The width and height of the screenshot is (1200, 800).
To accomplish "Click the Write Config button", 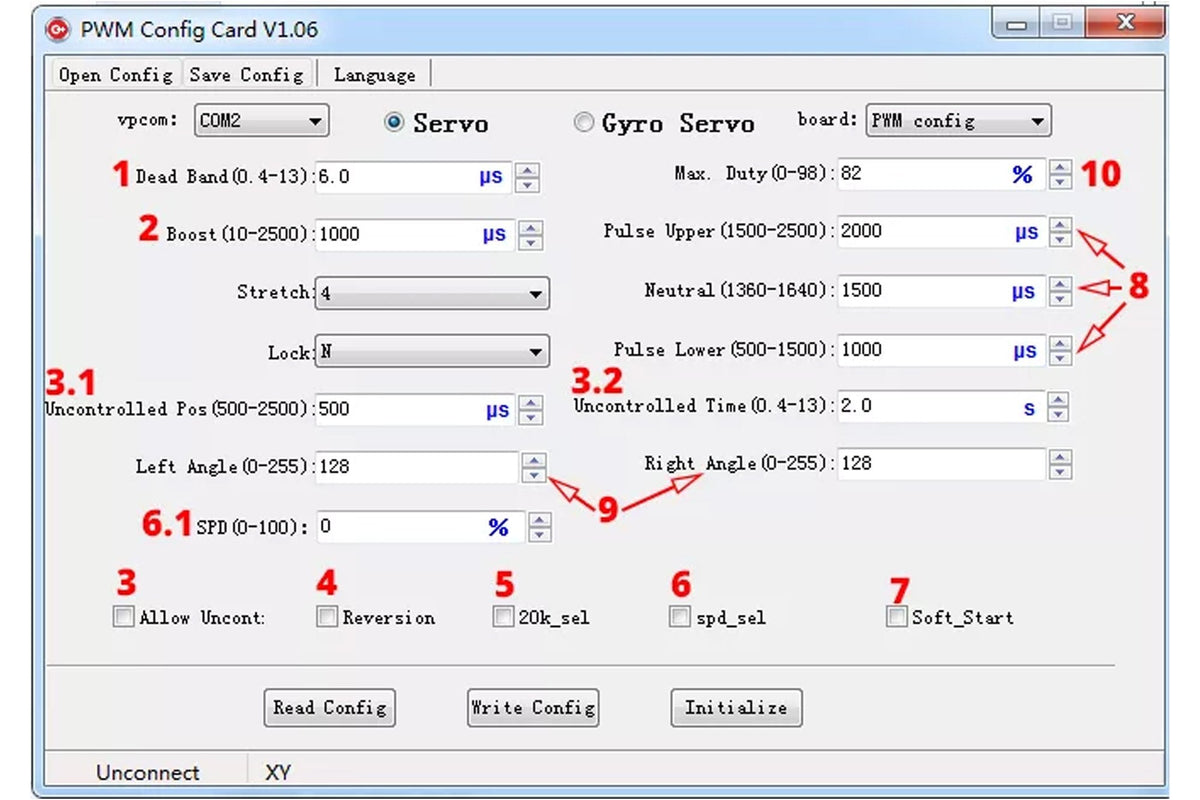I will click(x=533, y=708).
